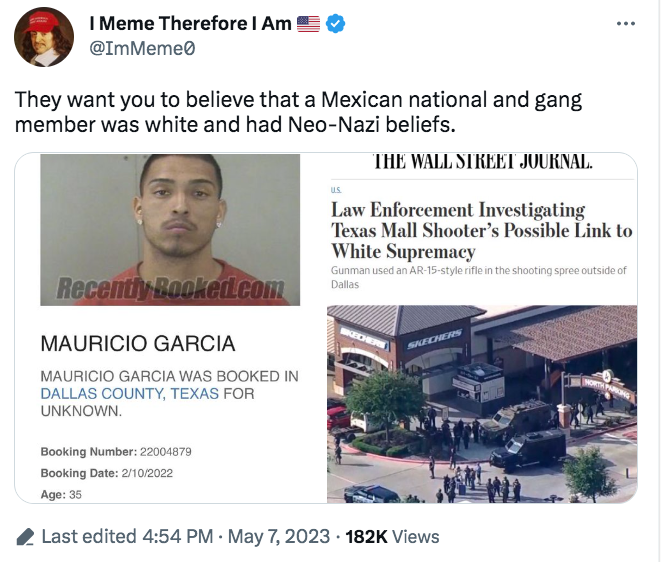Open the three-dot more options menu
The width and height of the screenshot is (661, 562).
tap(626, 24)
